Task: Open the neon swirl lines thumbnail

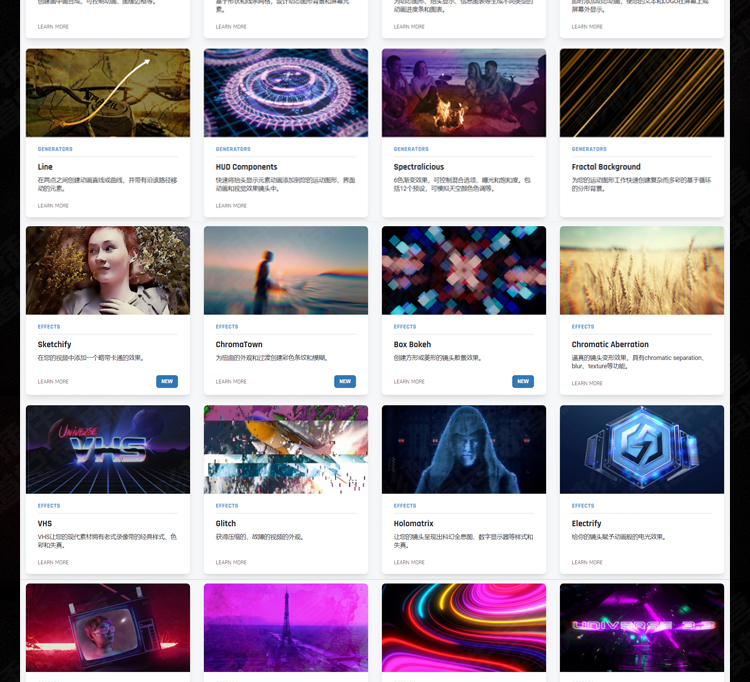Action: coord(464,627)
